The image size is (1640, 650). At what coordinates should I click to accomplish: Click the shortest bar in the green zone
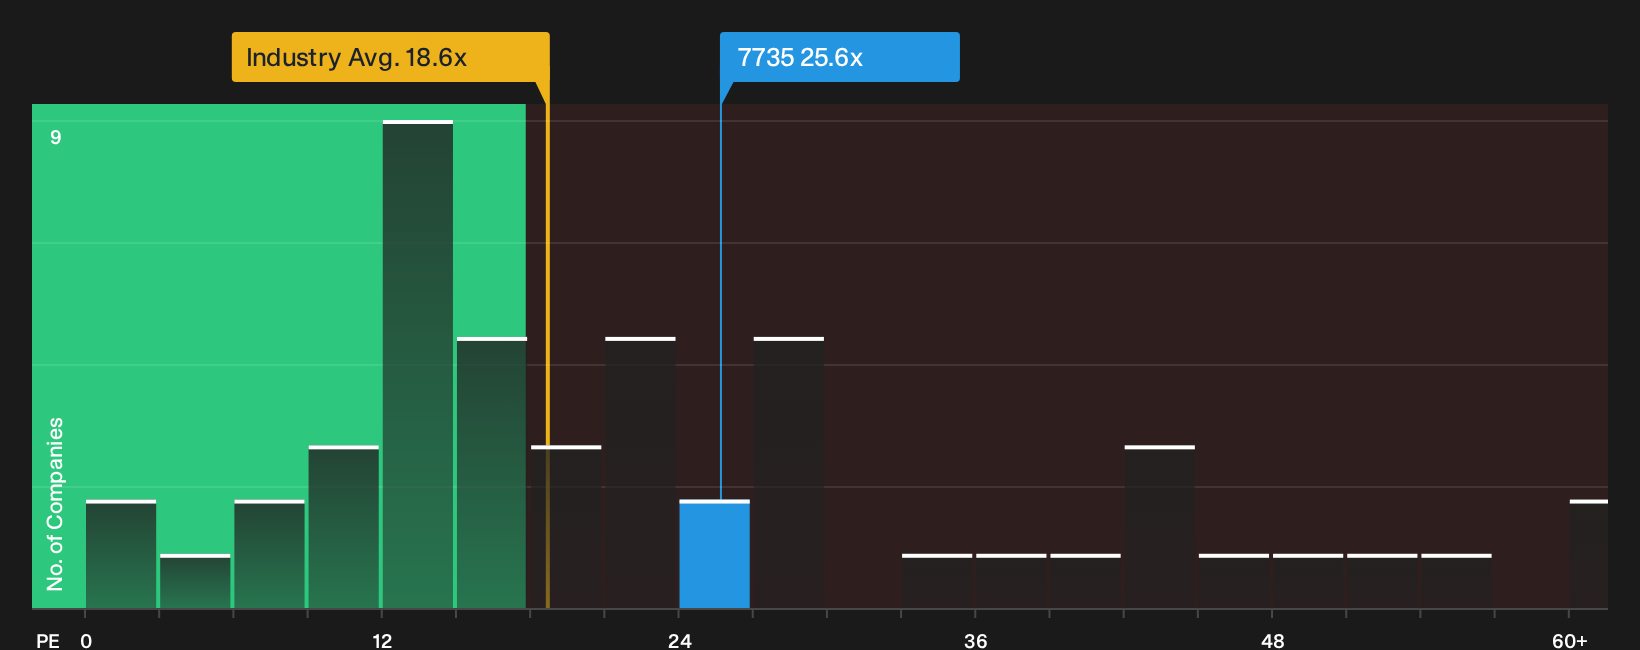tap(195, 581)
